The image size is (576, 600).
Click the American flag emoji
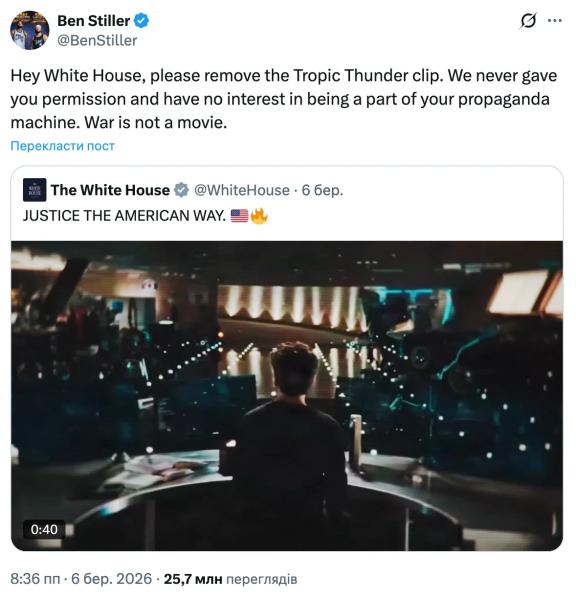pos(240,216)
